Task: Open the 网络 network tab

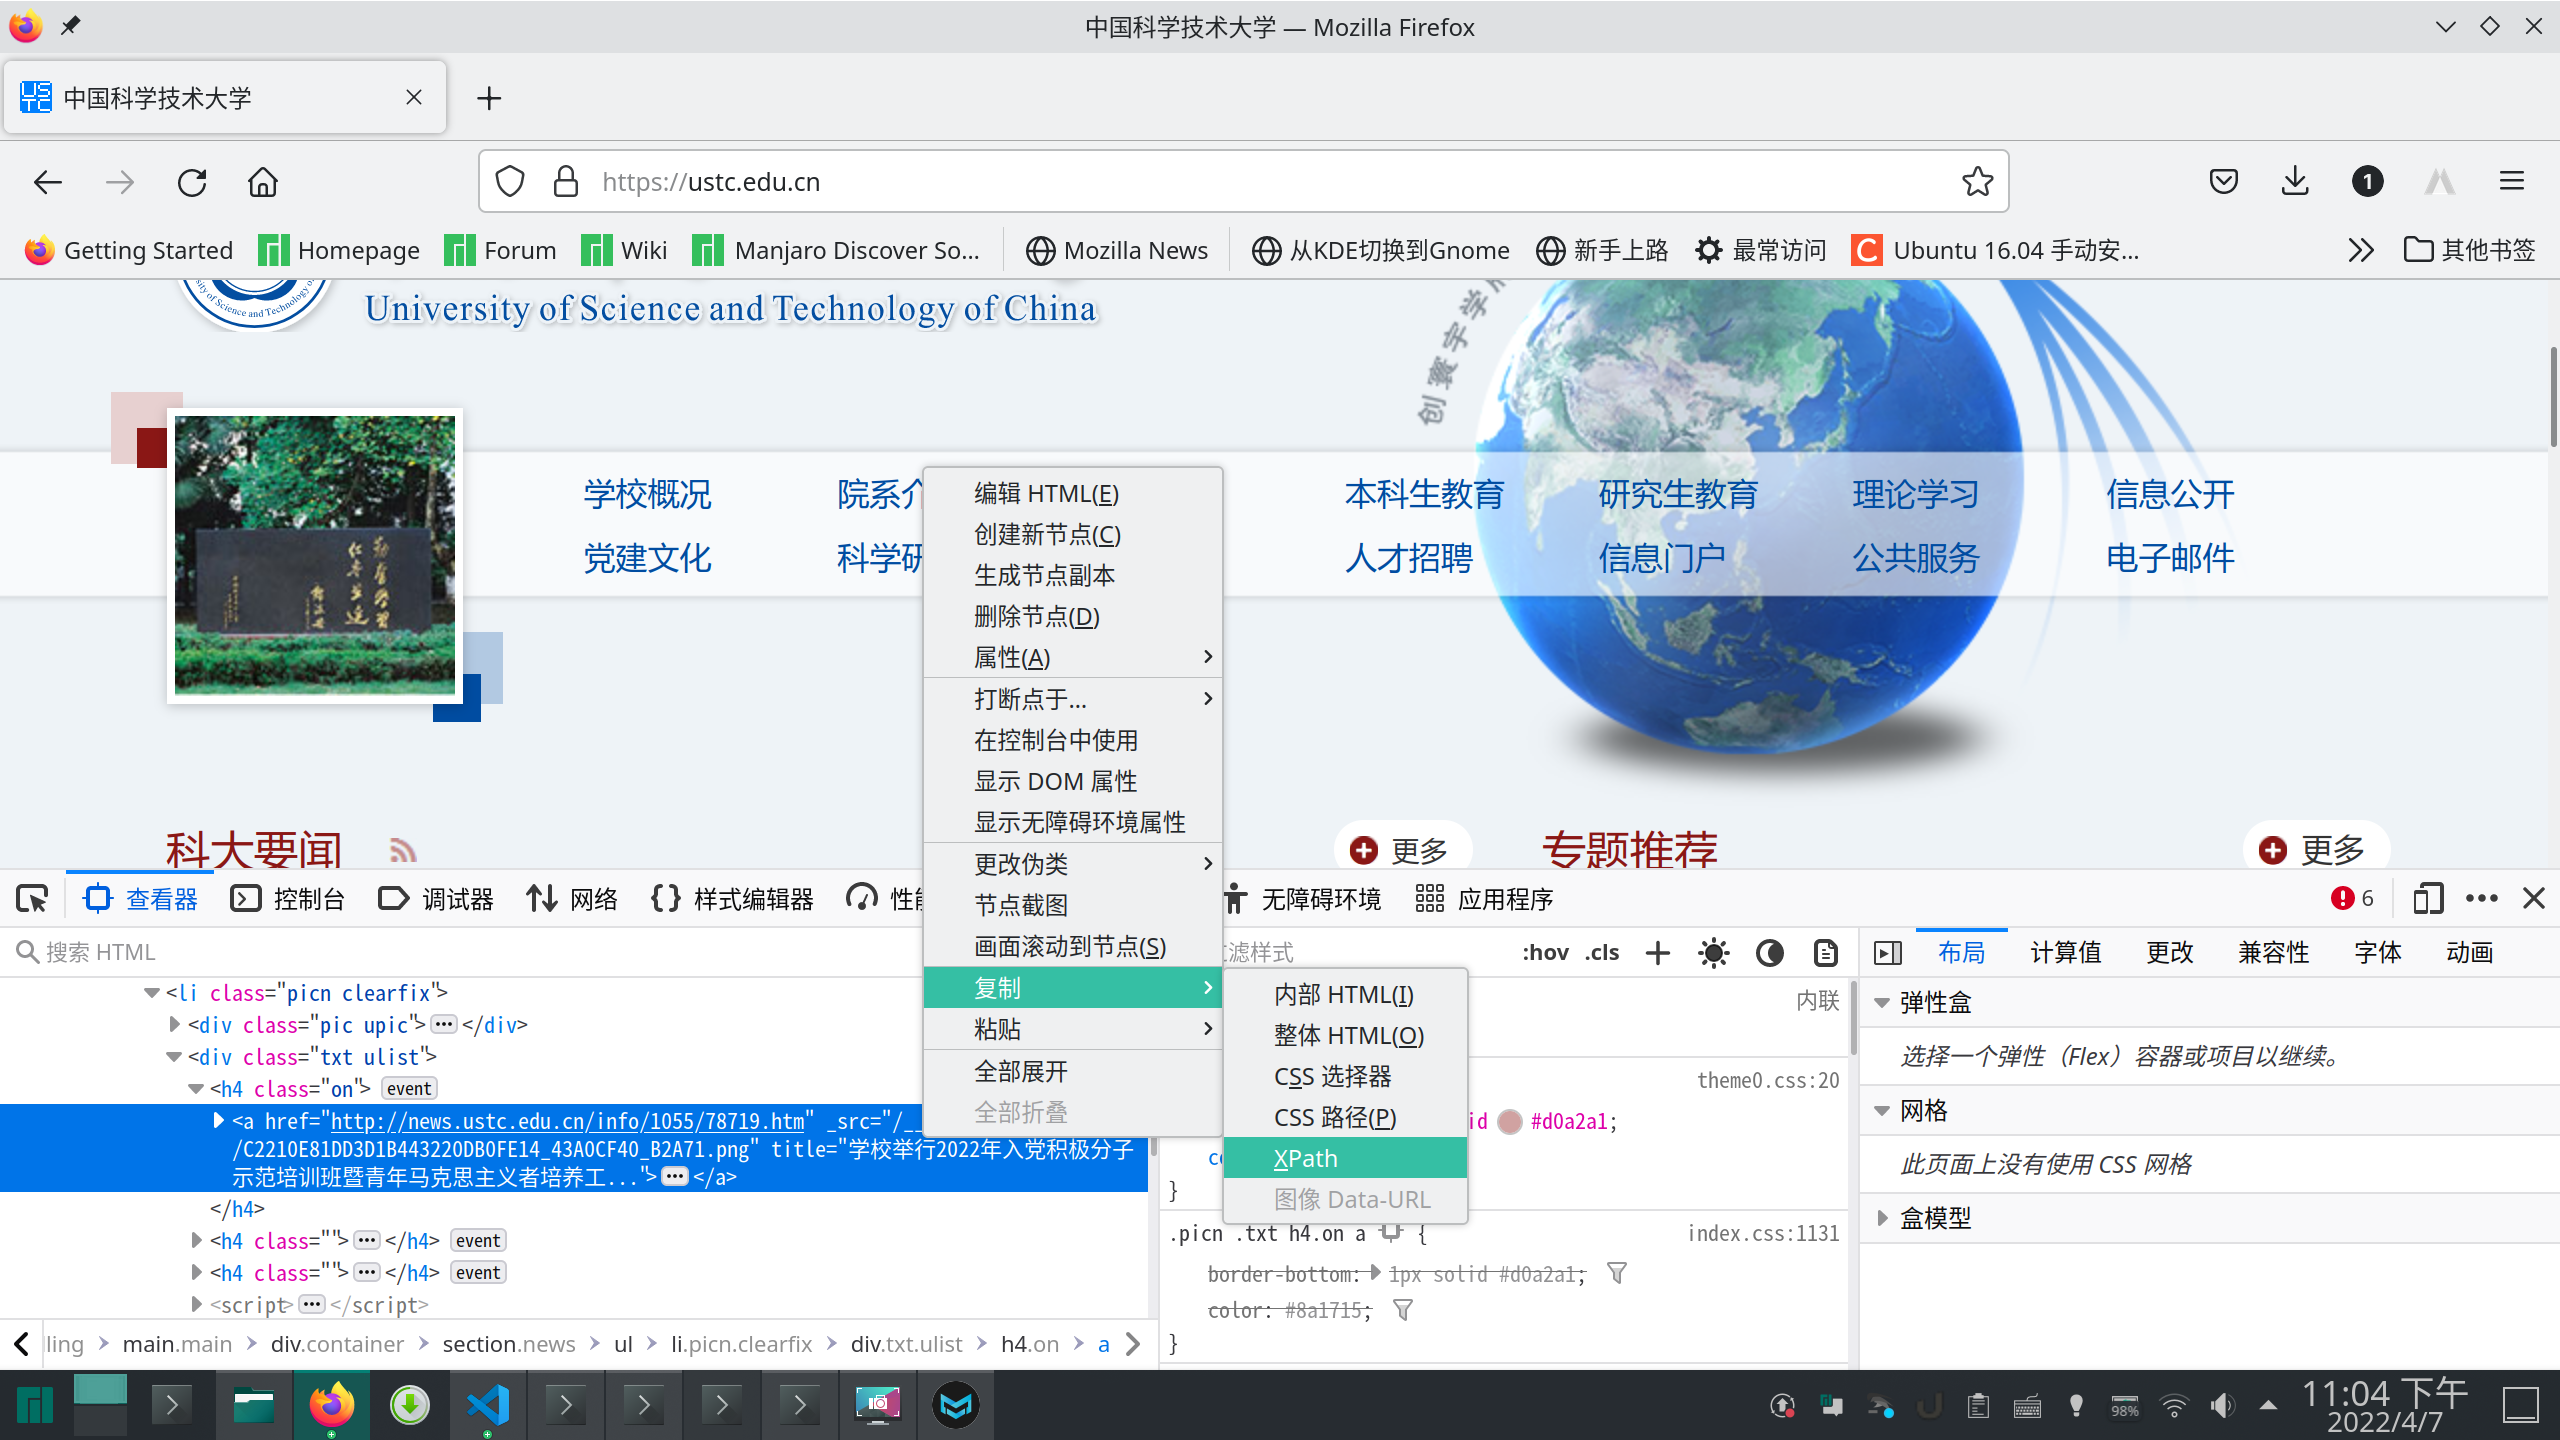Action: (573, 899)
